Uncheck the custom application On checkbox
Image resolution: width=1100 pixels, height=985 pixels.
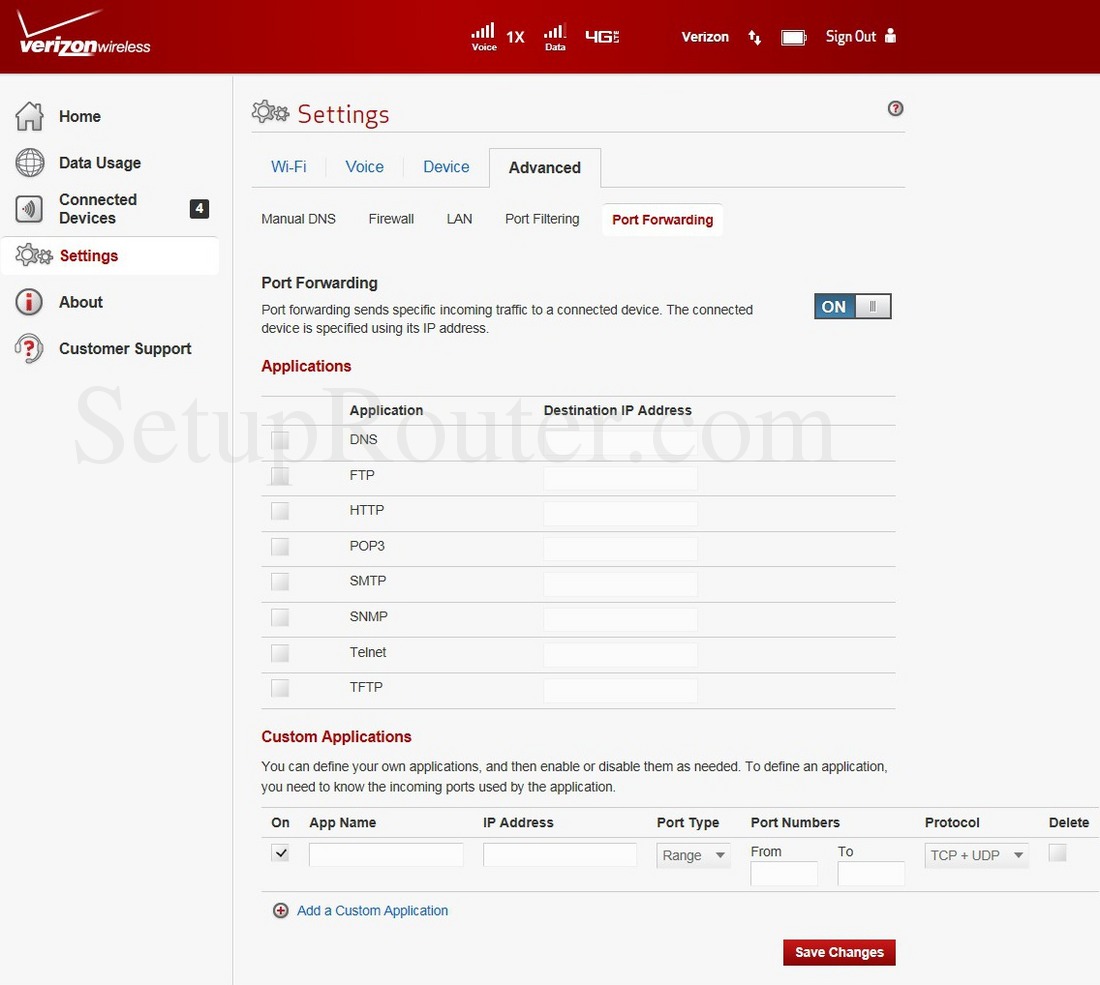tap(280, 853)
